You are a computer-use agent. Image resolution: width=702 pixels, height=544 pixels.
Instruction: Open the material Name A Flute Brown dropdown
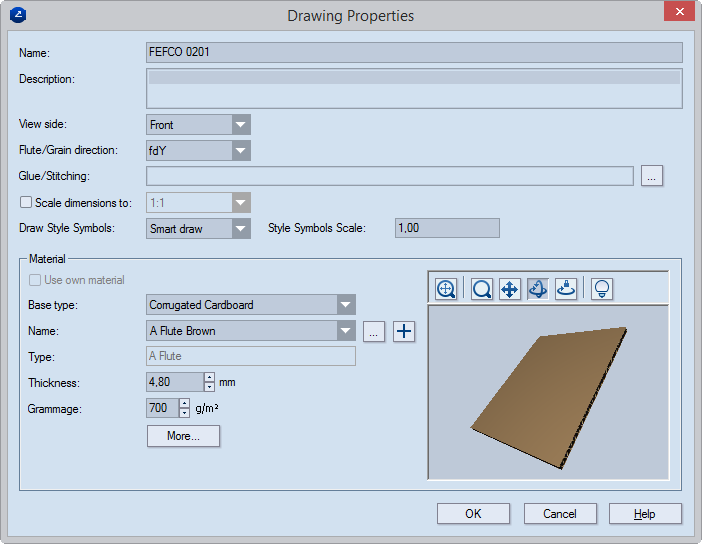[345, 331]
